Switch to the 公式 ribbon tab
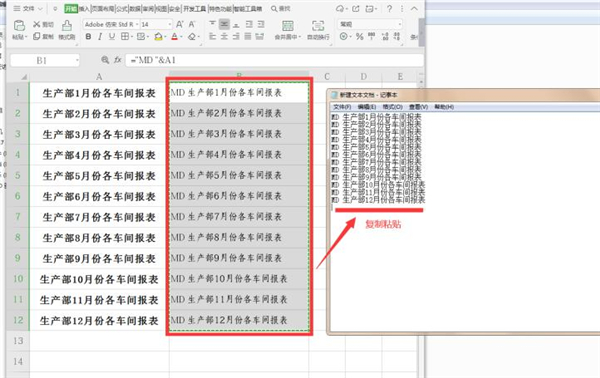Image resolution: width=600 pixels, height=378 pixels. pyautogui.click(x=121, y=8)
